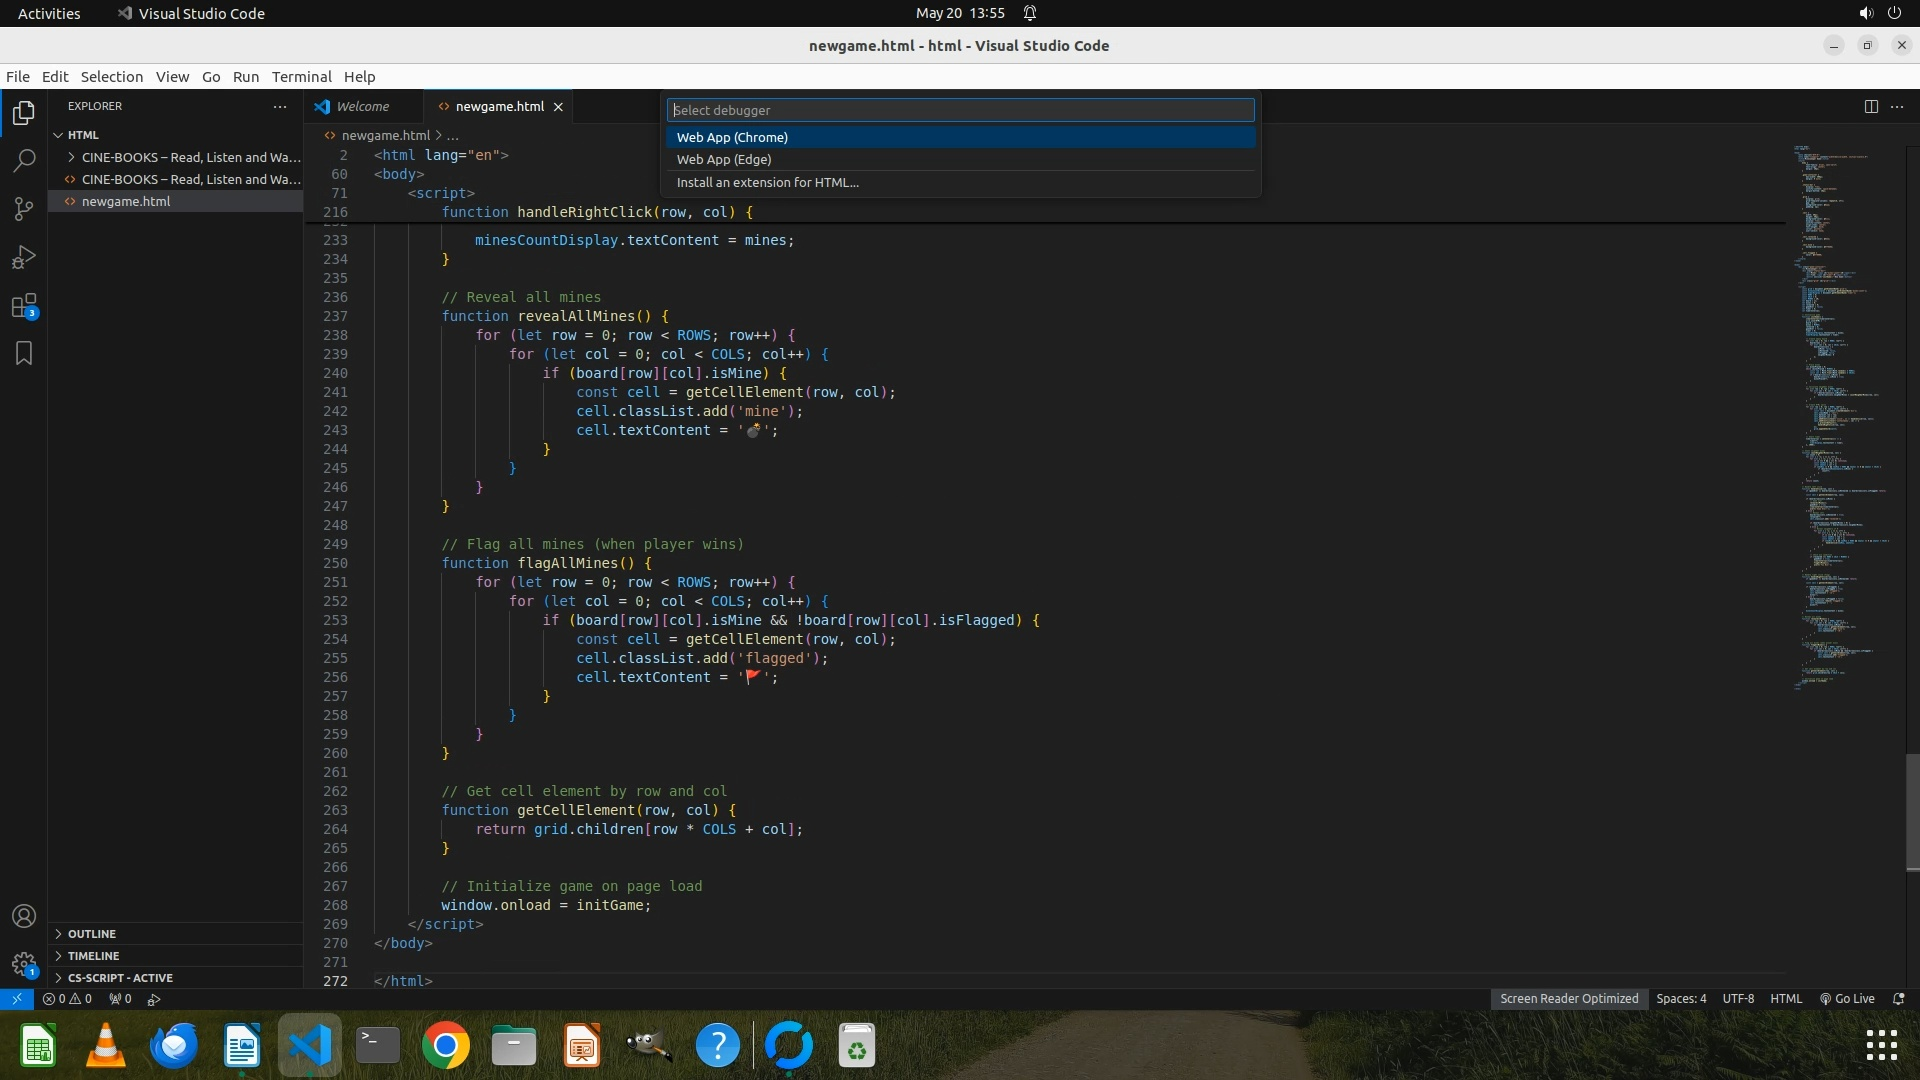Open the Source Control view
1920x1080 pixels.
coord(24,209)
